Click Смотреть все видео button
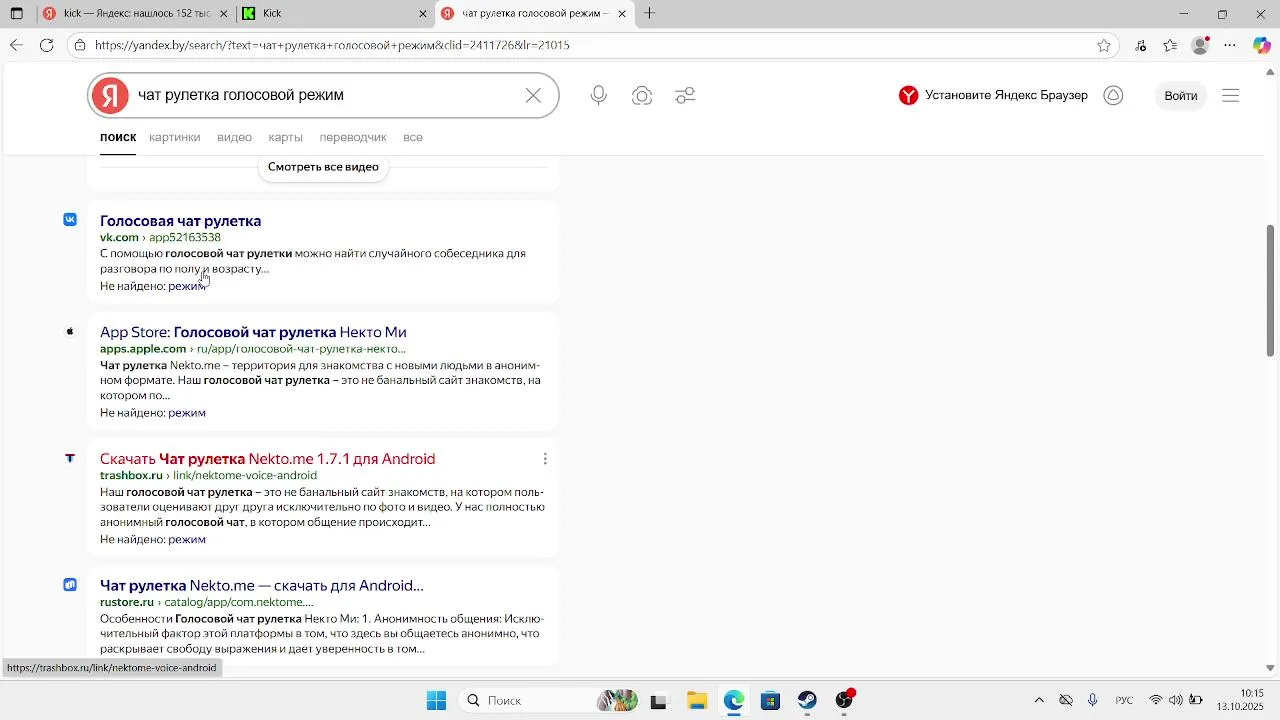 pos(323,167)
